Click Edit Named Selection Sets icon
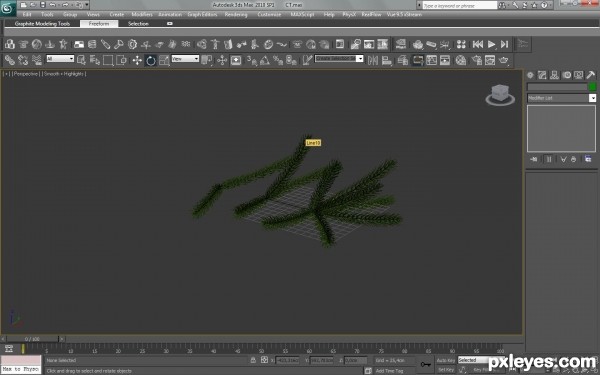600x375 pixels. coord(307,60)
